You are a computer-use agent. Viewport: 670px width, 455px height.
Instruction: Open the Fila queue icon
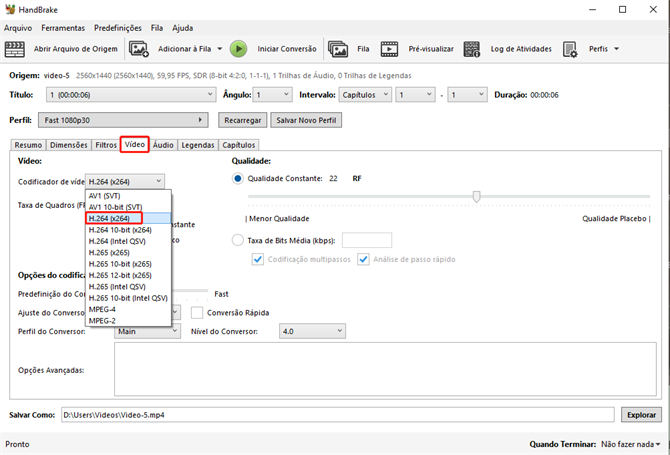[338, 48]
